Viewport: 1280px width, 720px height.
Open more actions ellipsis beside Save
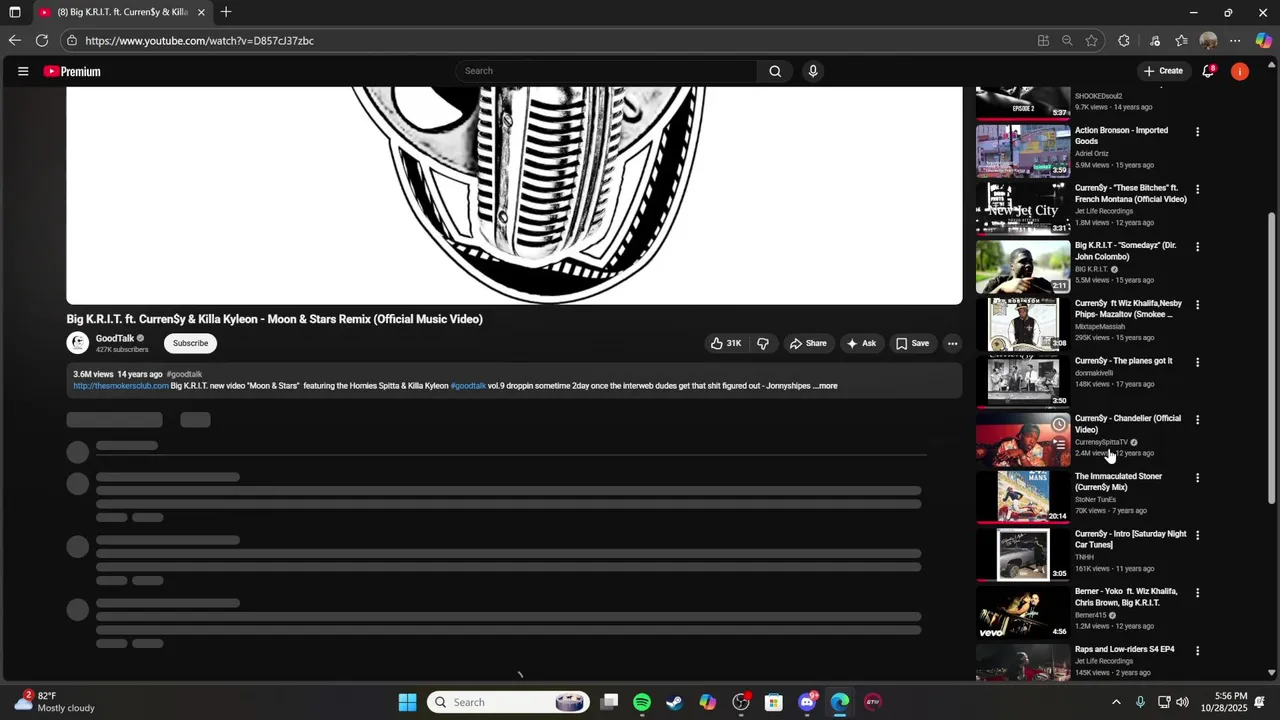click(x=953, y=343)
